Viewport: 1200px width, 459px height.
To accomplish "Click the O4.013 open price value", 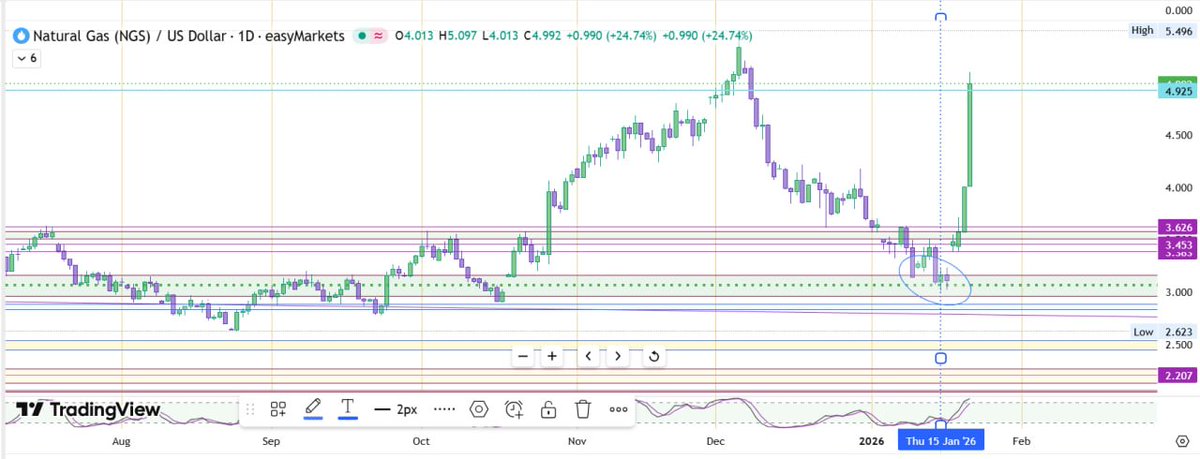I will pyautogui.click(x=412, y=35).
